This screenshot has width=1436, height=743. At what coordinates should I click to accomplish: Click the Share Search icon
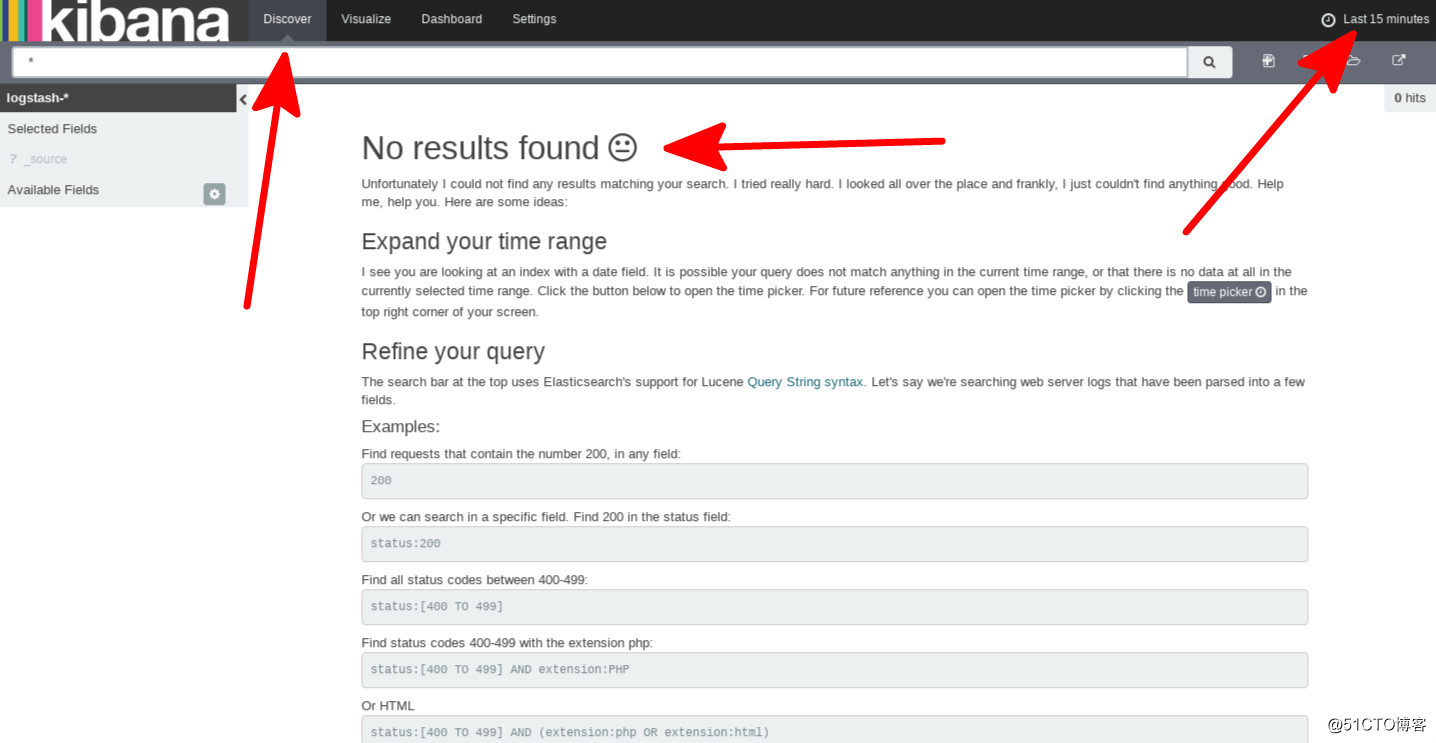[x=1399, y=61]
